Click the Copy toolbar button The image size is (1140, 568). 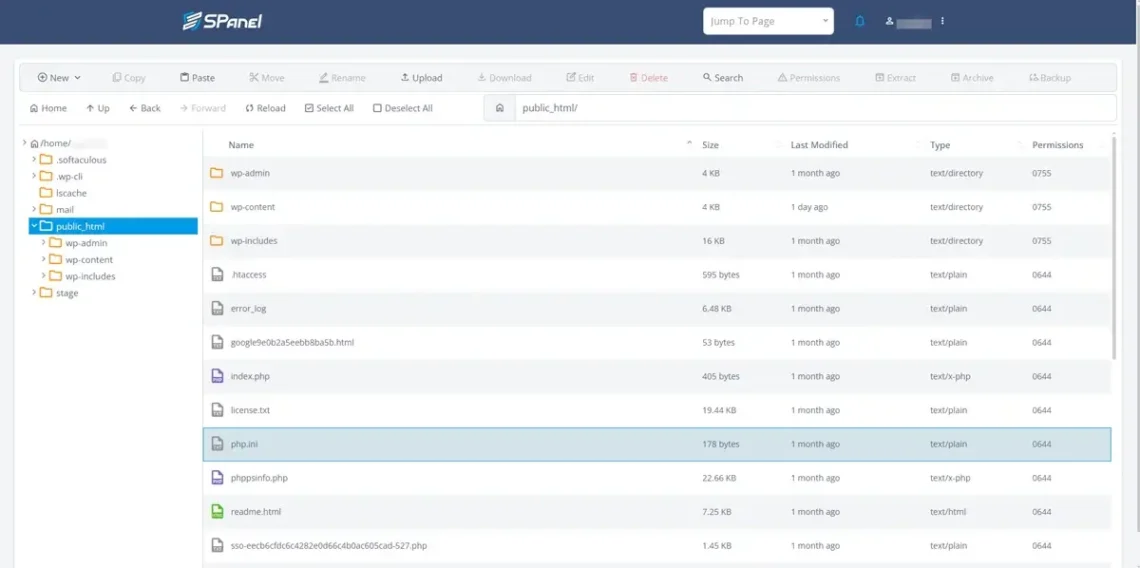[129, 78]
